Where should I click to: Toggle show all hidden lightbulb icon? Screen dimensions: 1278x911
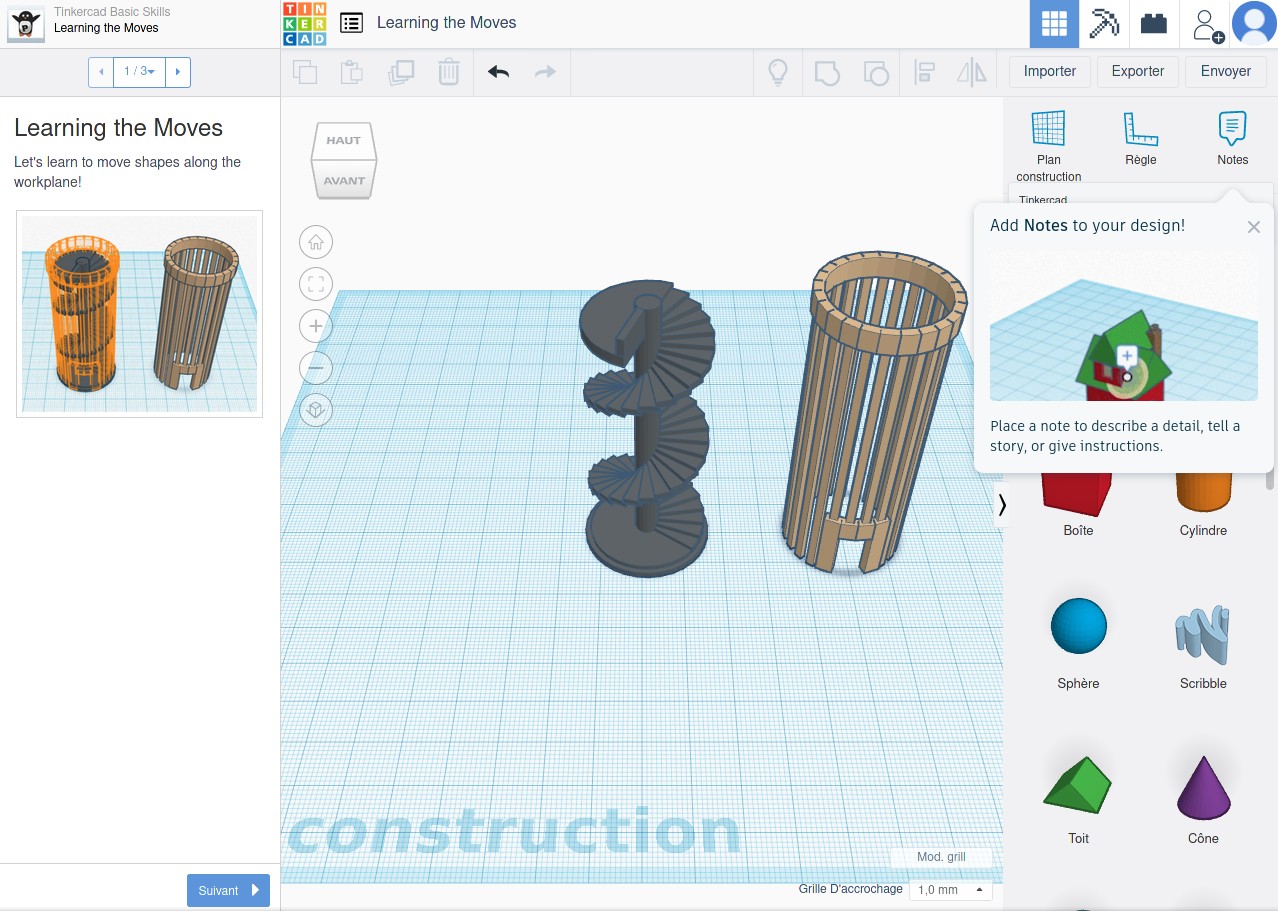point(777,72)
